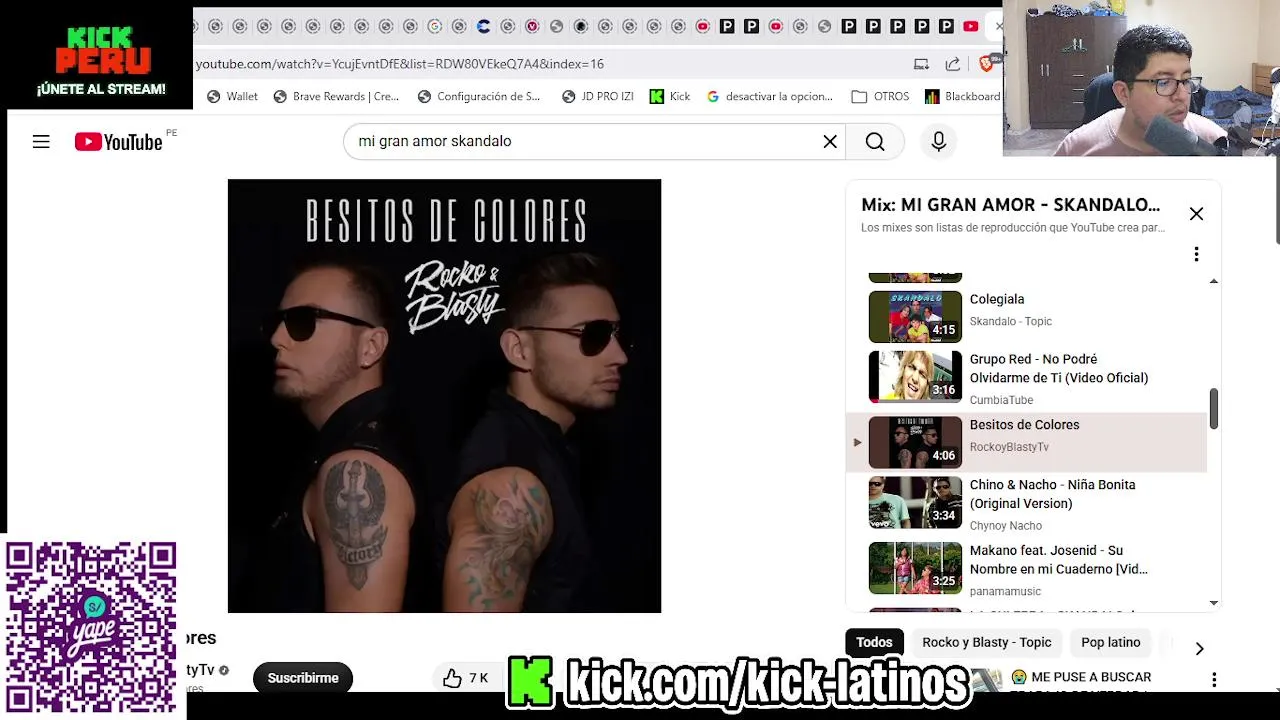Screen dimensions: 1280x720
Task: Open the Mix playlist three-dot options
Action: [x=1196, y=254]
